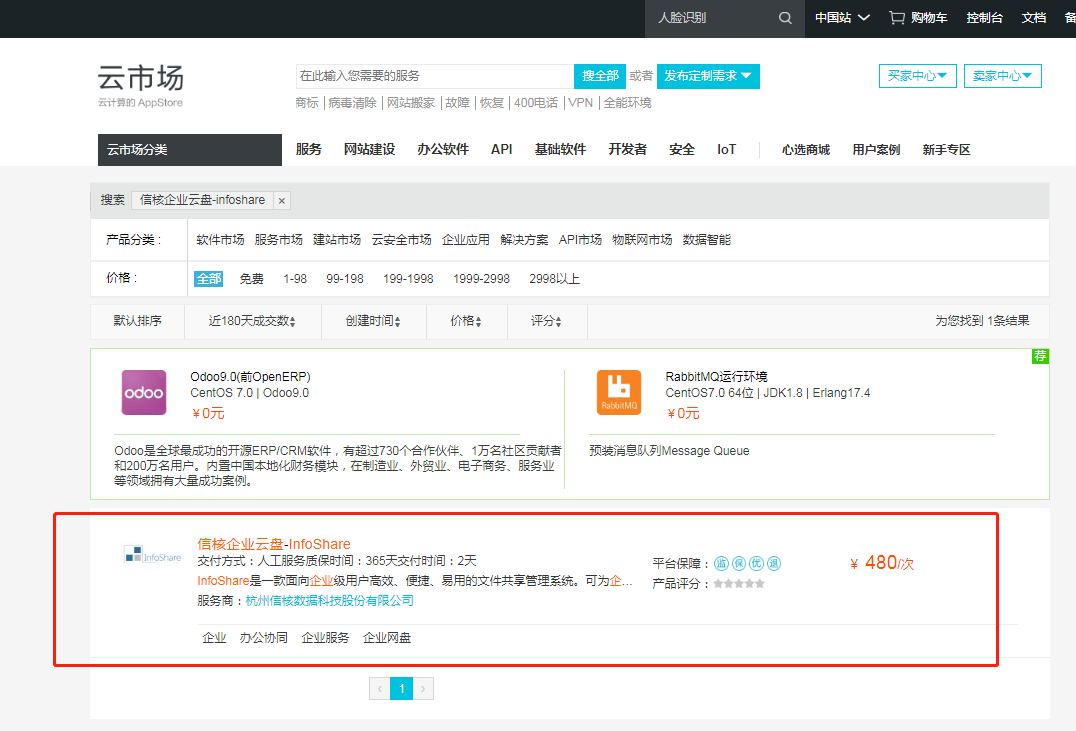Go to previous results page arrow

click(x=379, y=688)
